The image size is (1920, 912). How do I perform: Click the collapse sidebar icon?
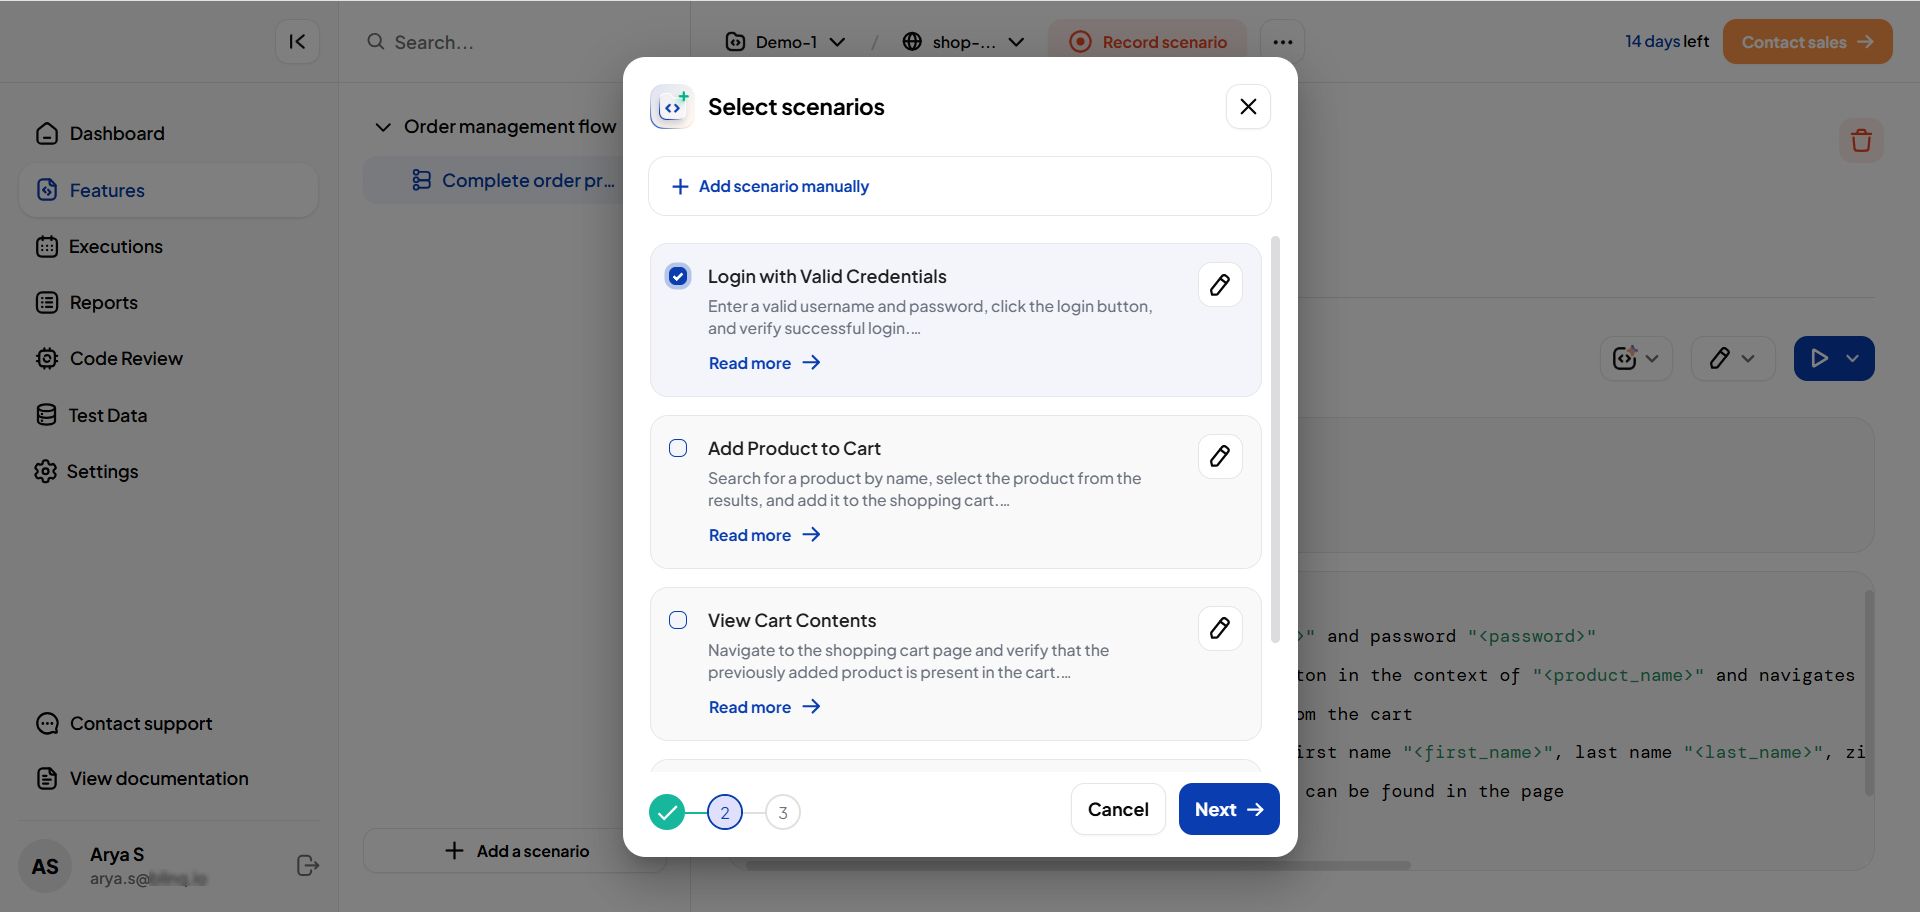(x=297, y=42)
